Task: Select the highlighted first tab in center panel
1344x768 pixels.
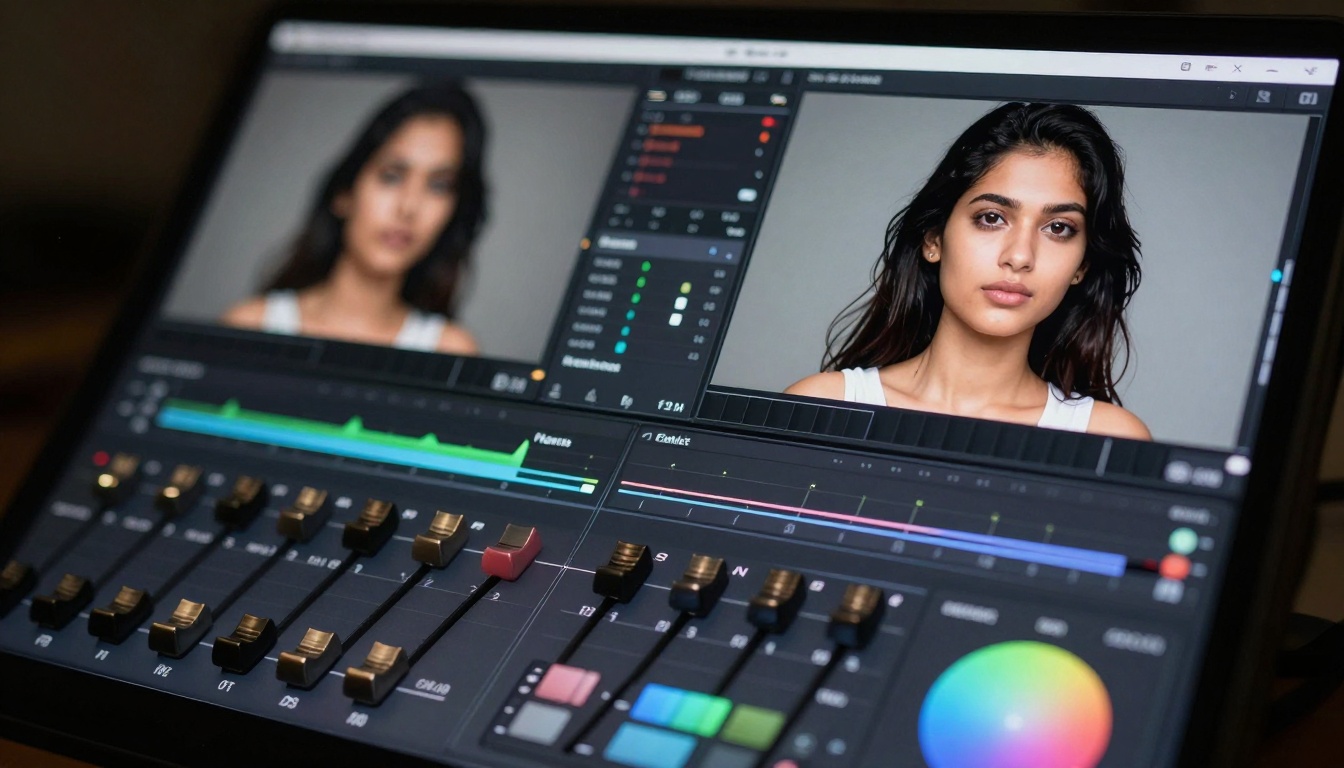Action: point(657,96)
